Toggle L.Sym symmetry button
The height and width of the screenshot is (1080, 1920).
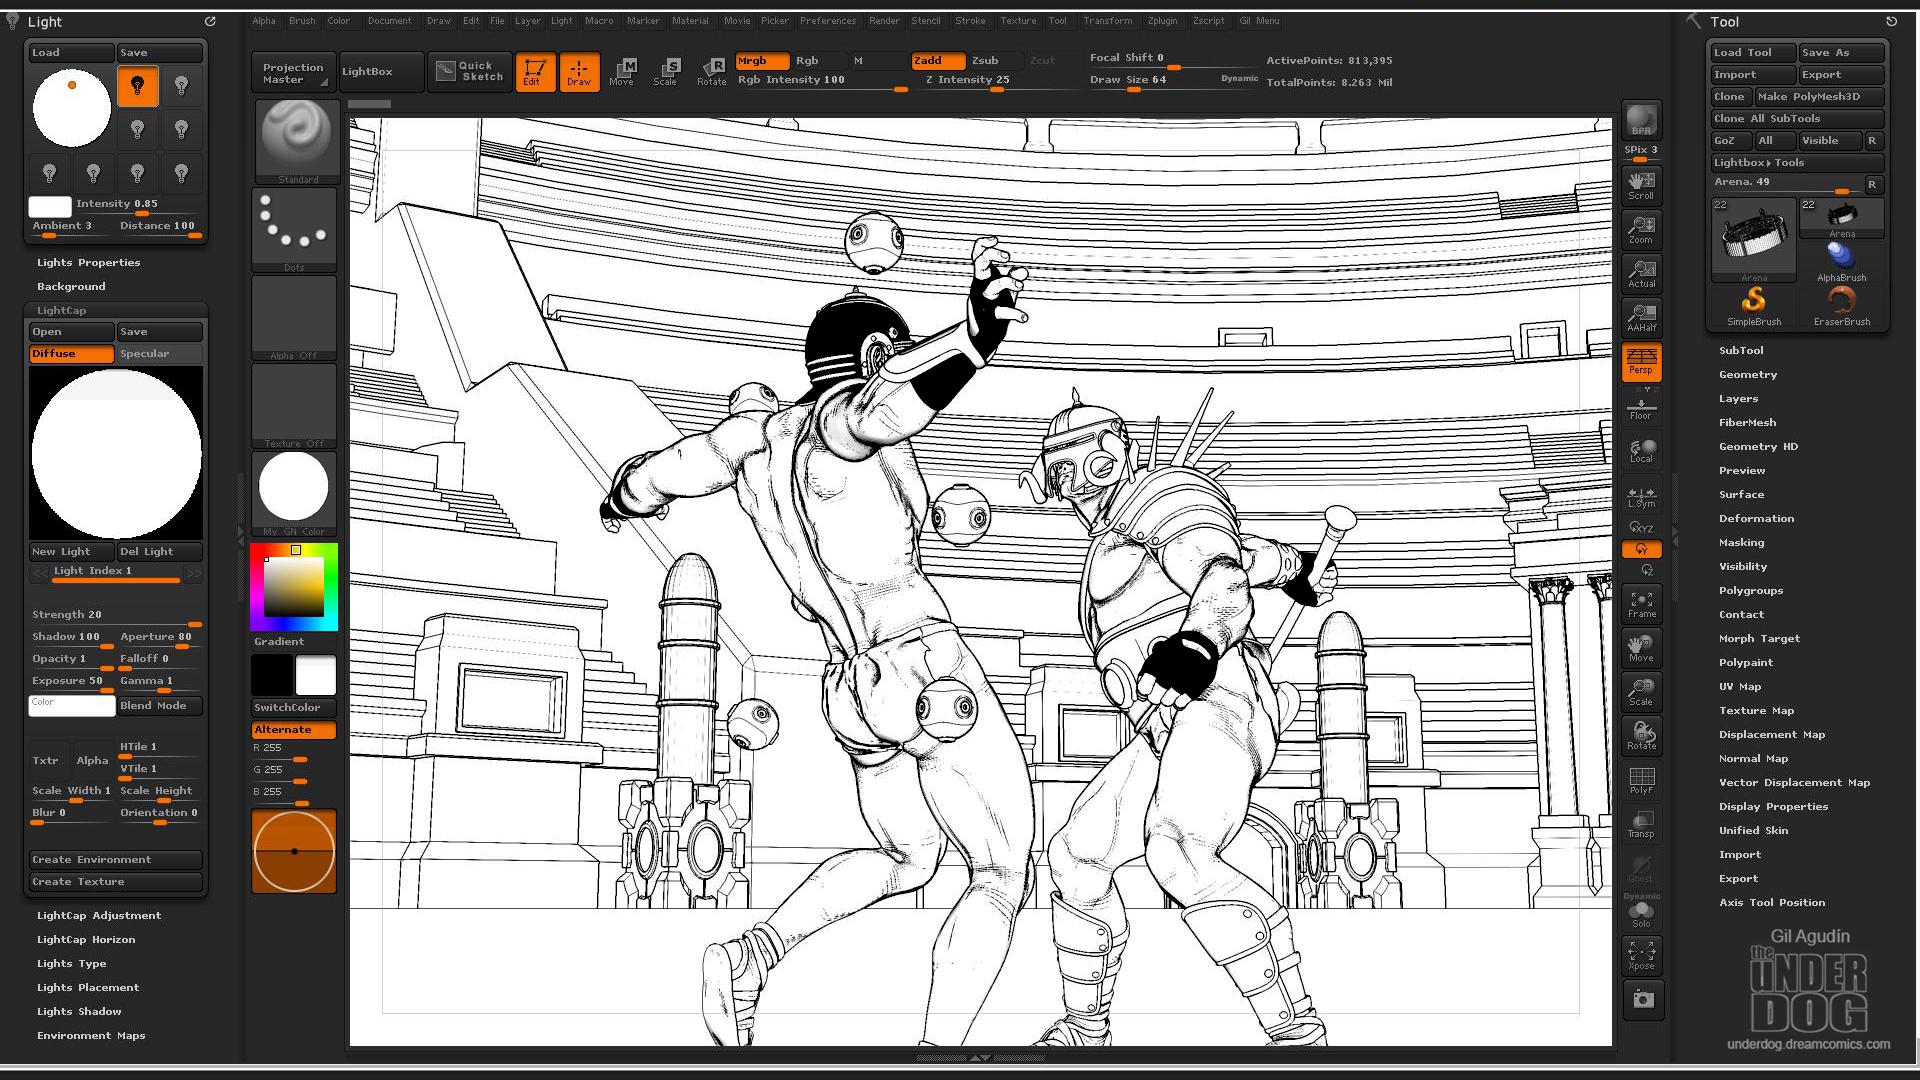pos(1641,497)
